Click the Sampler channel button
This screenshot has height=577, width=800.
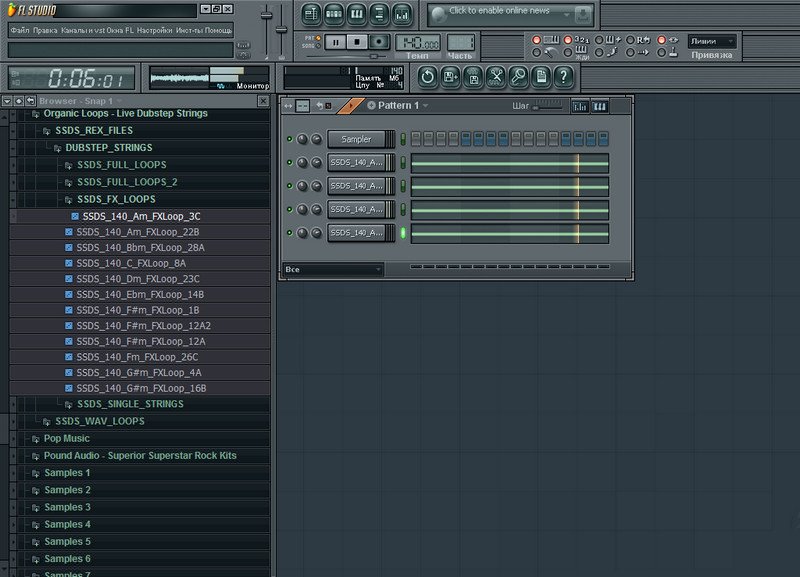(x=356, y=139)
